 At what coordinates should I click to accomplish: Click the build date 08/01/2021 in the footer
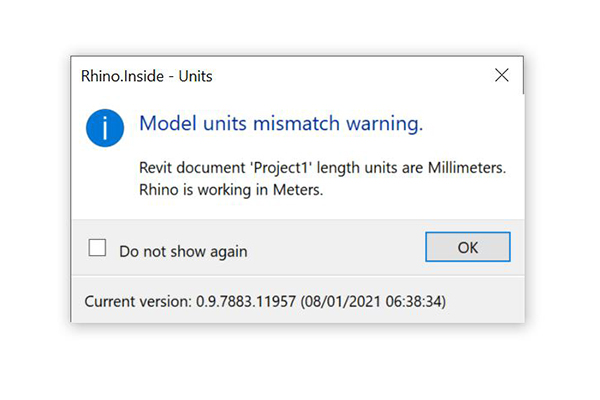(349, 300)
